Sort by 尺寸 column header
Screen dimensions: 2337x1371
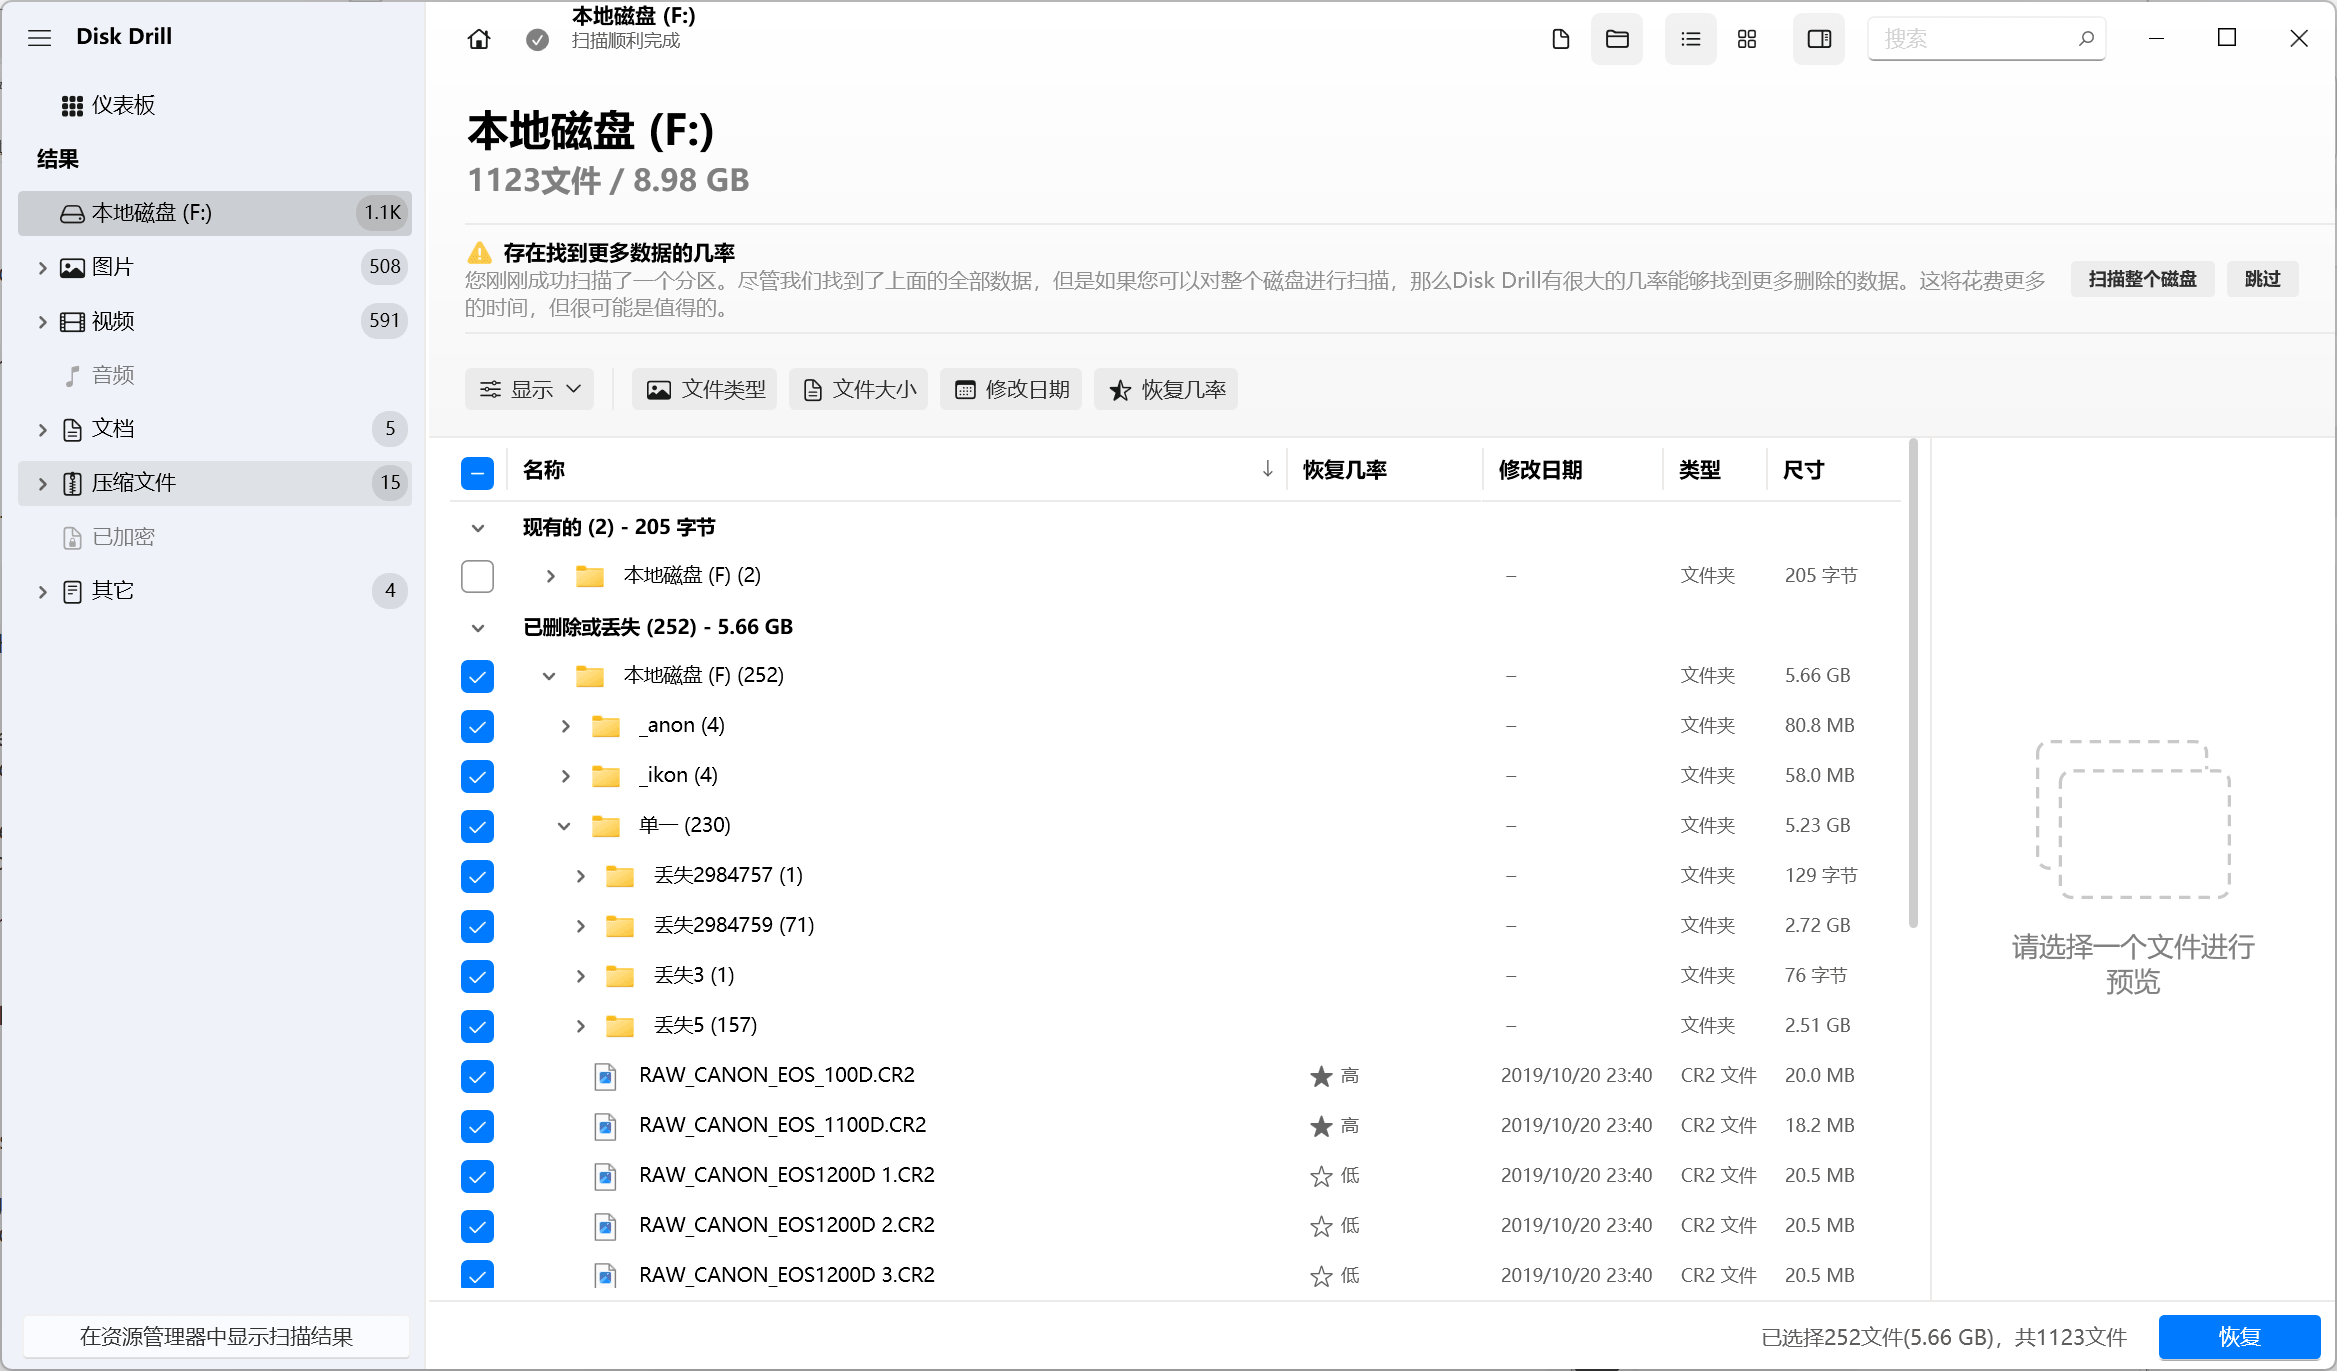(1804, 470)
